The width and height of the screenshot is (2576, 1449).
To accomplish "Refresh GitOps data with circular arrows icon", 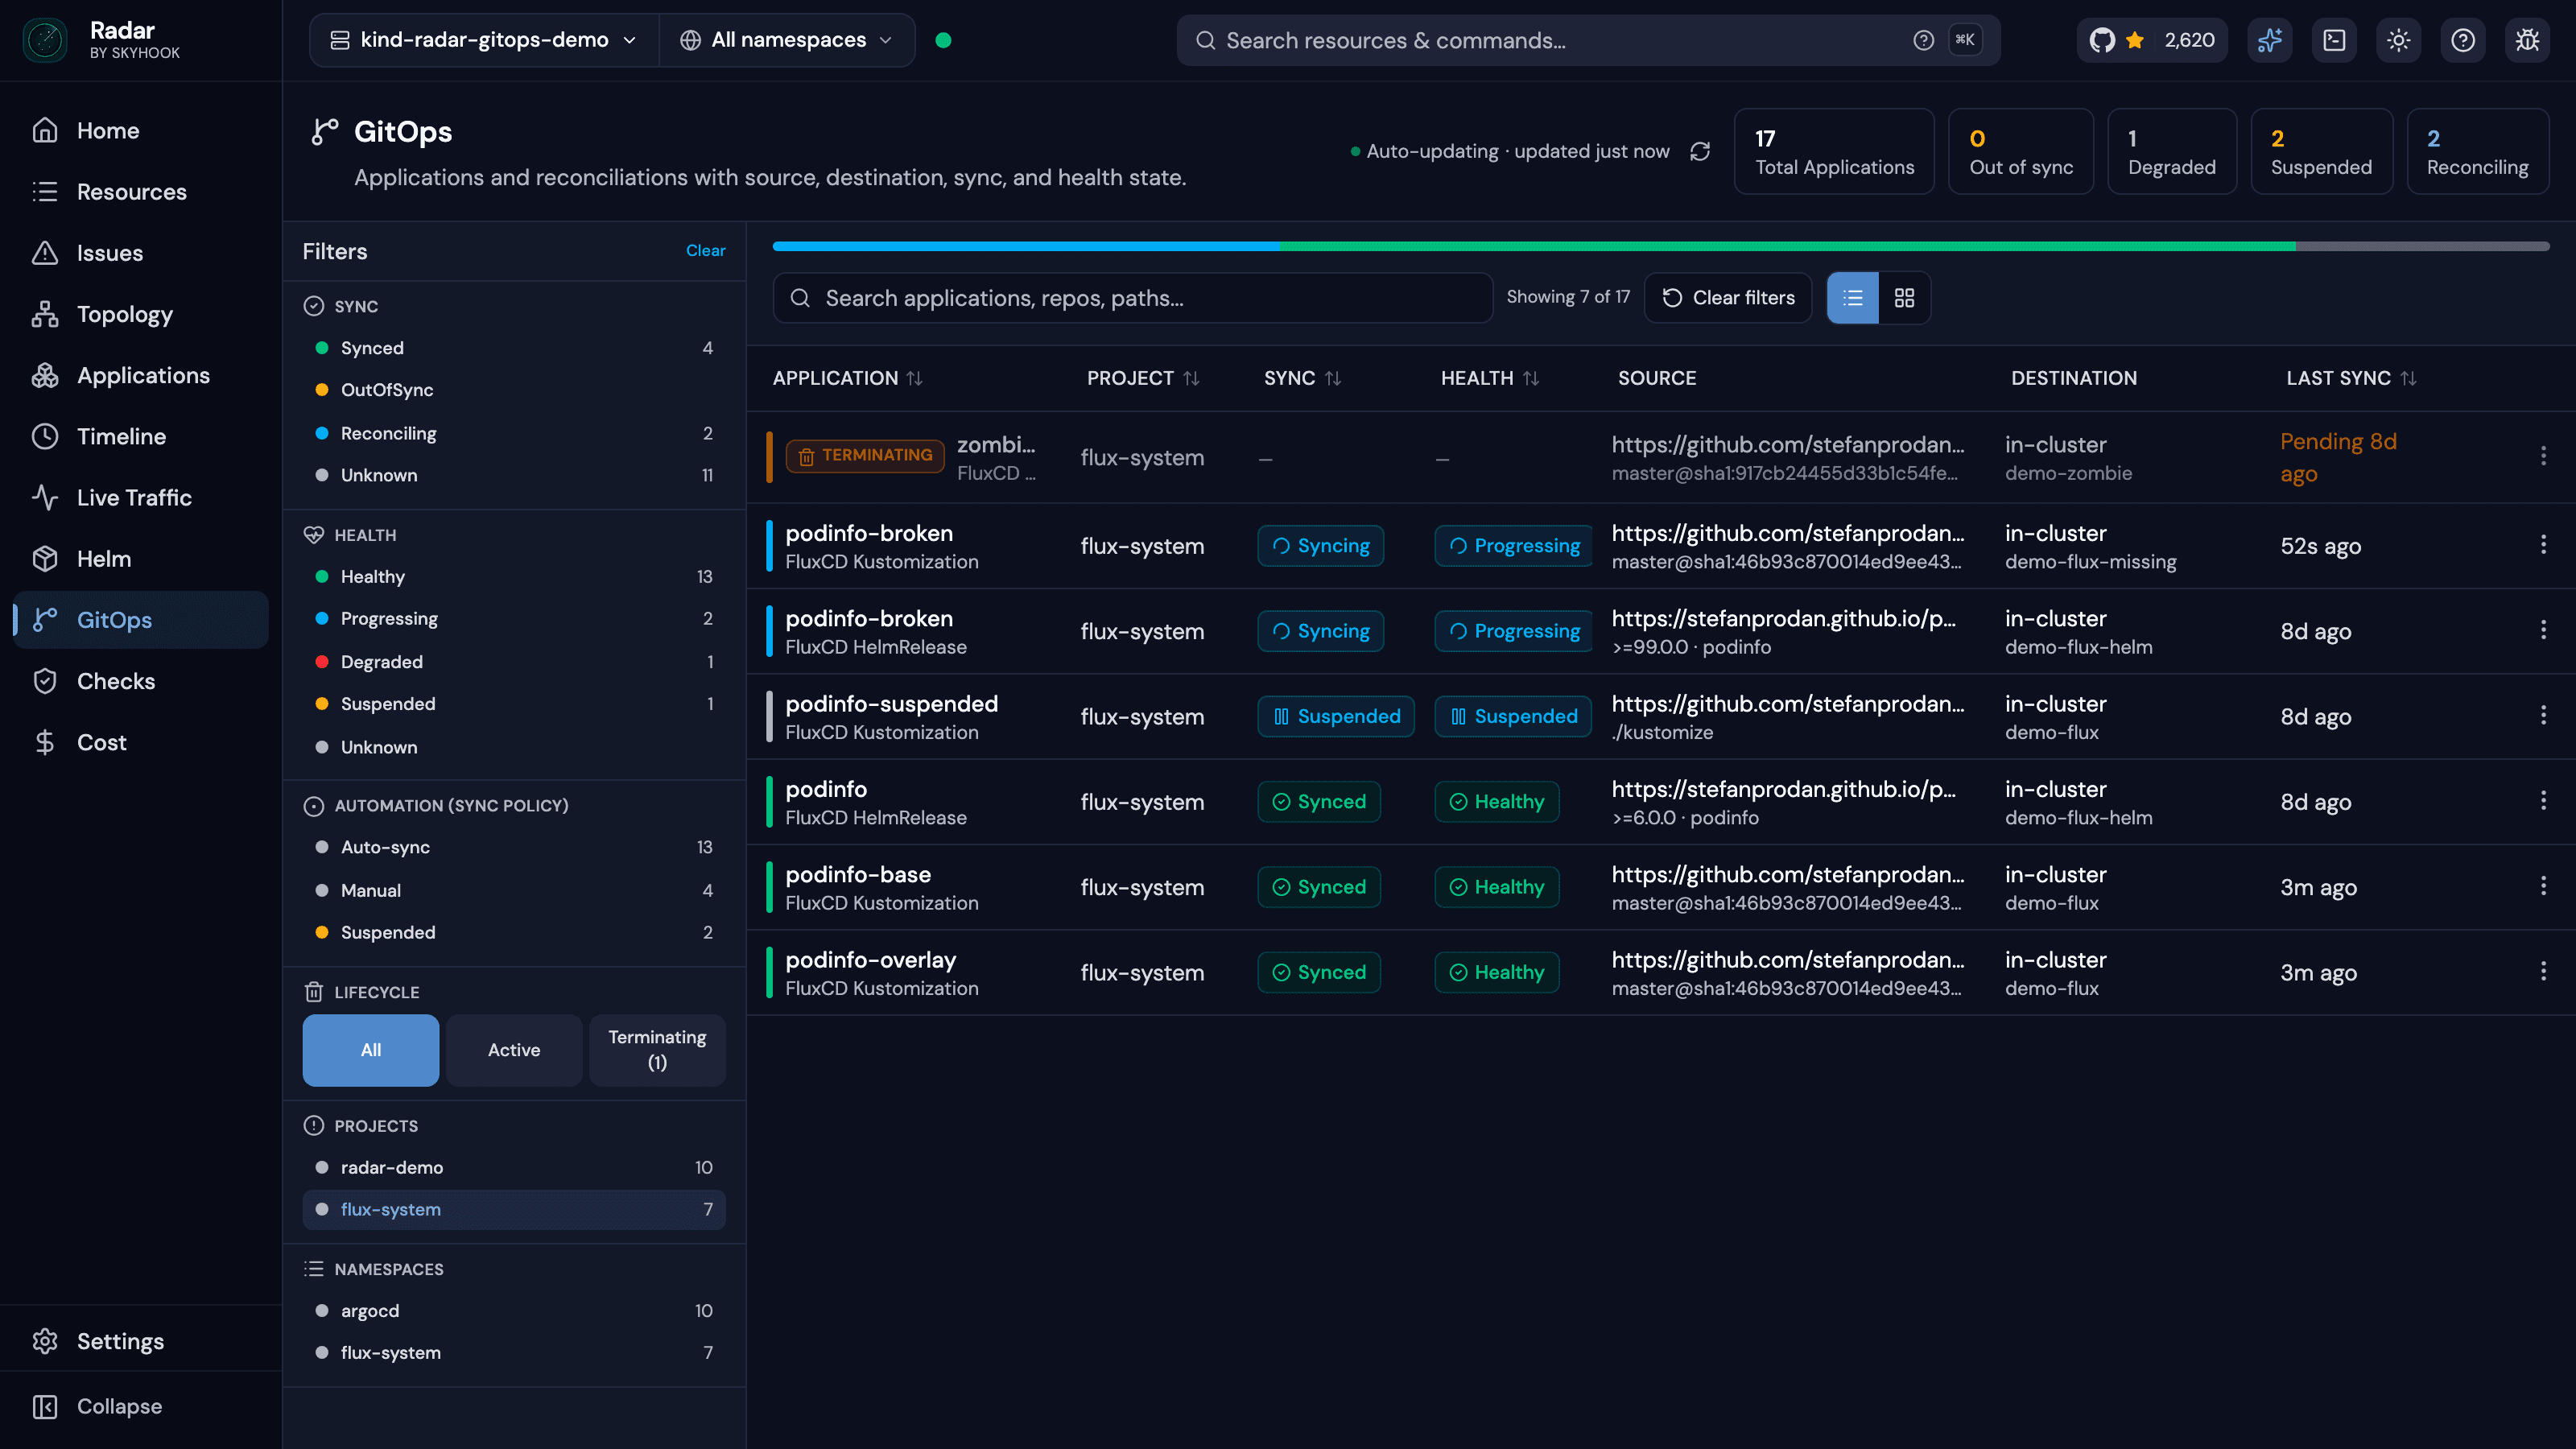I will 1700,151.
